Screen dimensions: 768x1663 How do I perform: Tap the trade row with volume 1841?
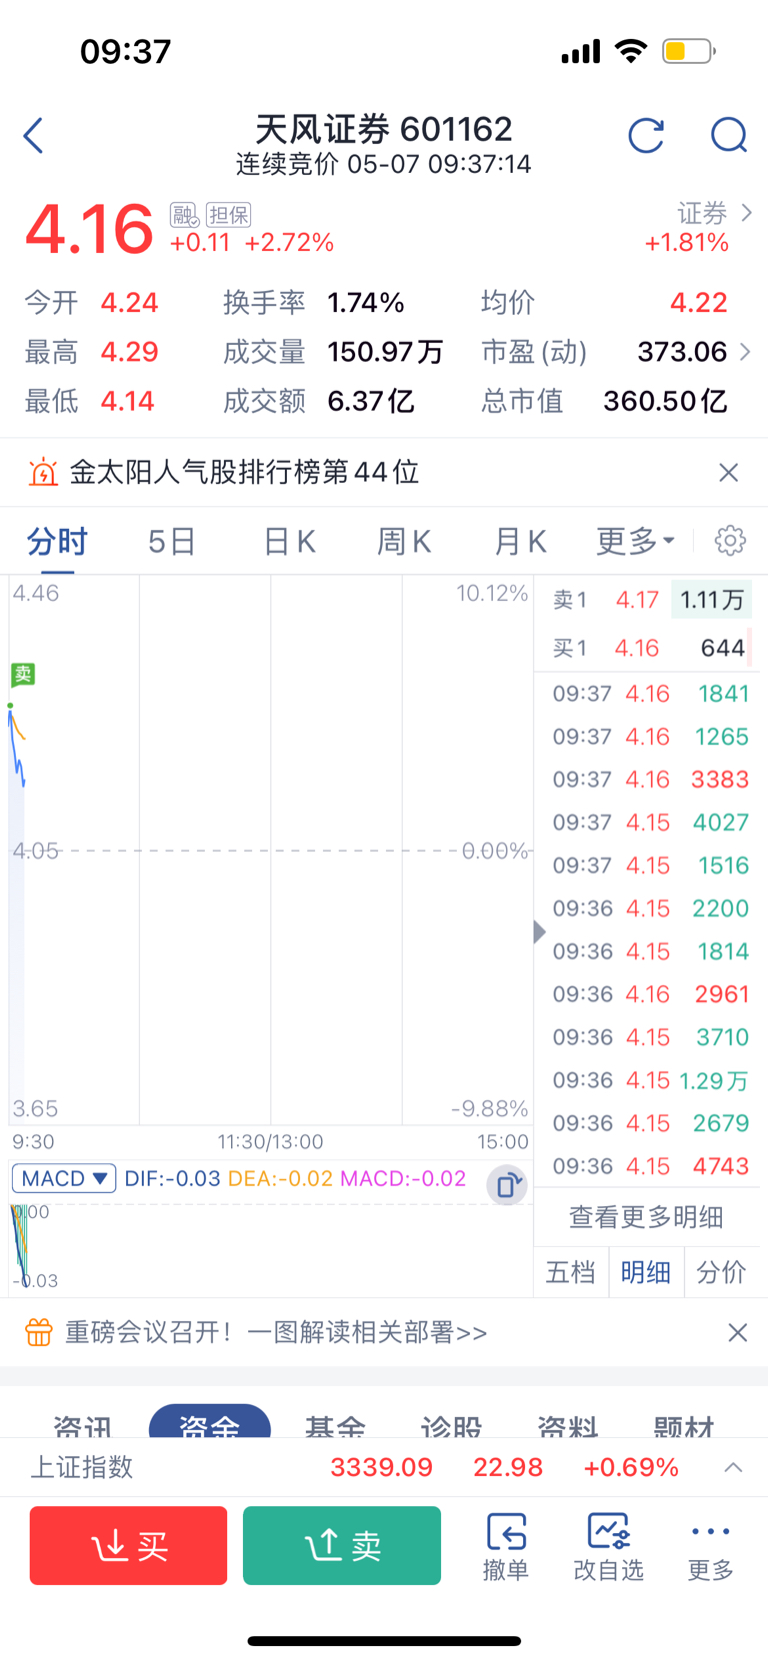tap(648, 693)
